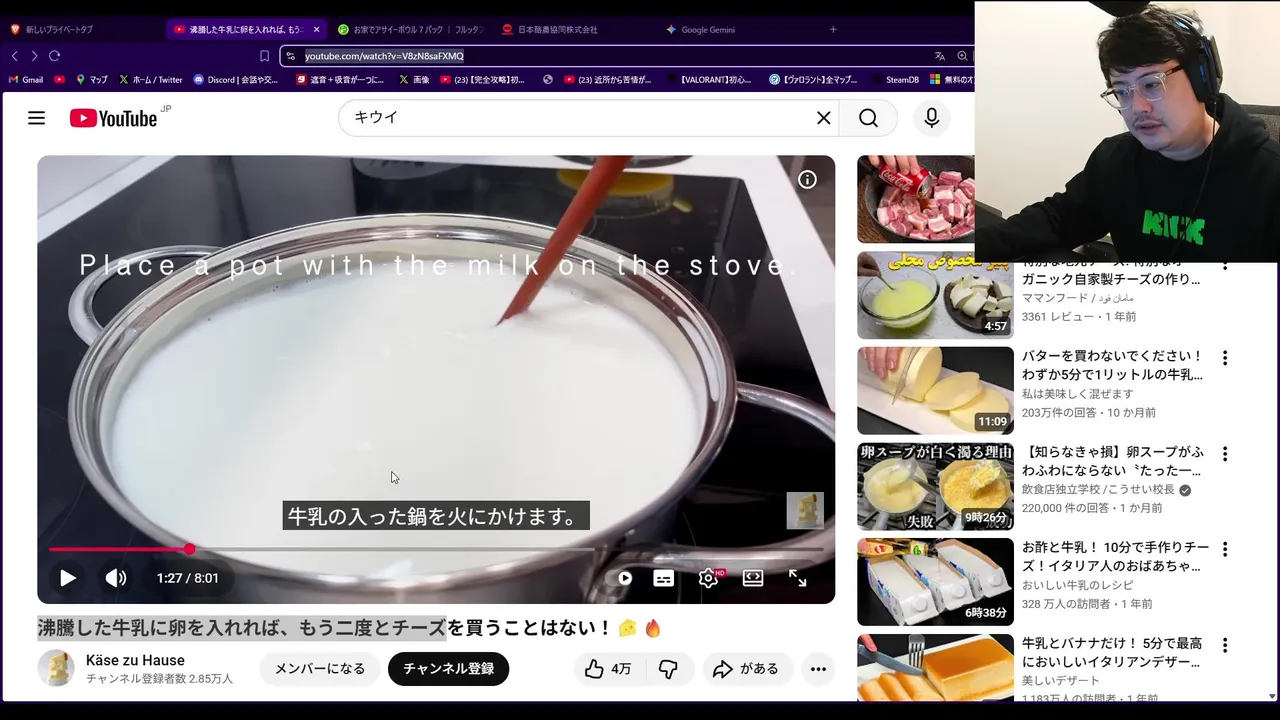This screenshot has height=720, width=1280.
Task: Open the Discord bookmark
Action: point(236,79)
